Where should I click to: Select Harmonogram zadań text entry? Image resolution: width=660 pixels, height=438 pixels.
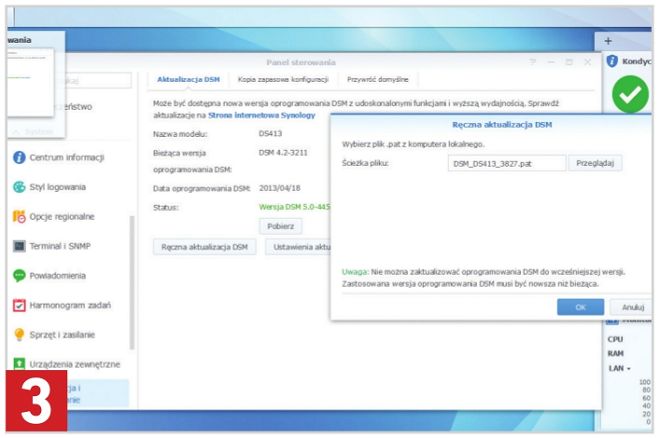coord(70,305)
